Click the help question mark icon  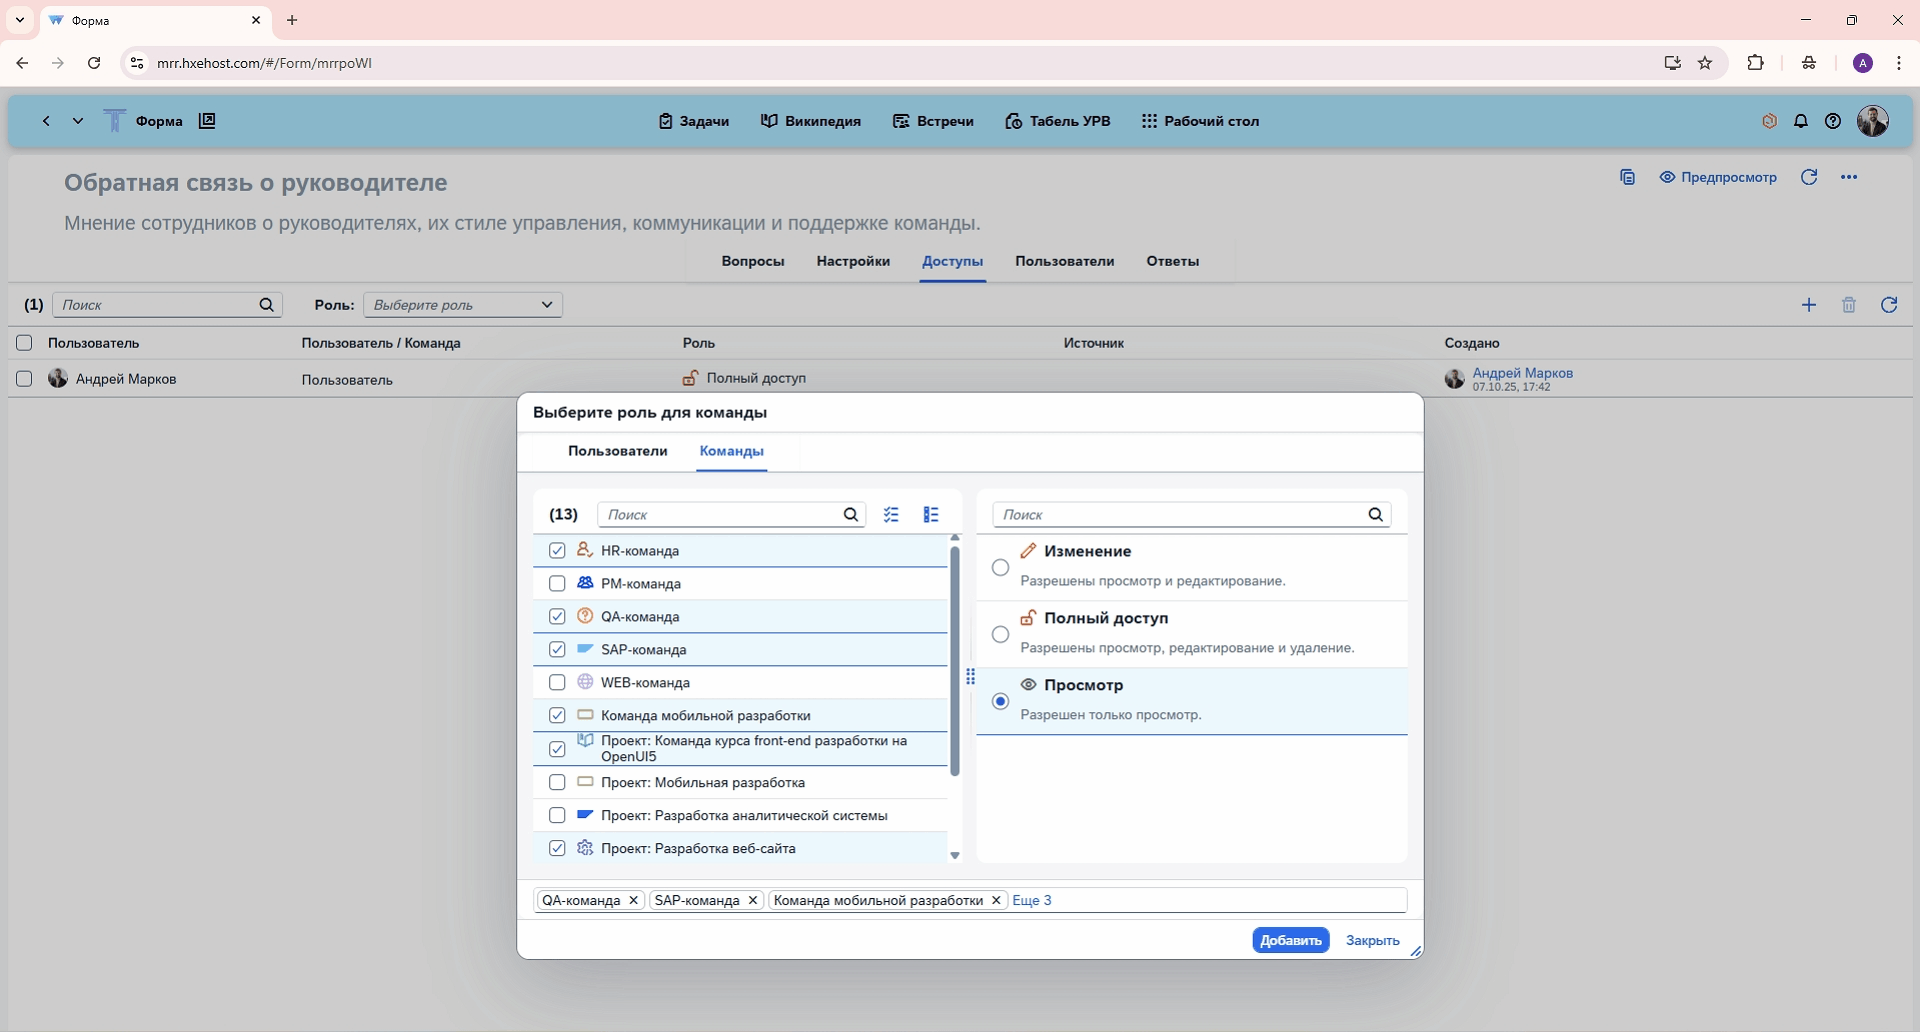(1832, 121)
